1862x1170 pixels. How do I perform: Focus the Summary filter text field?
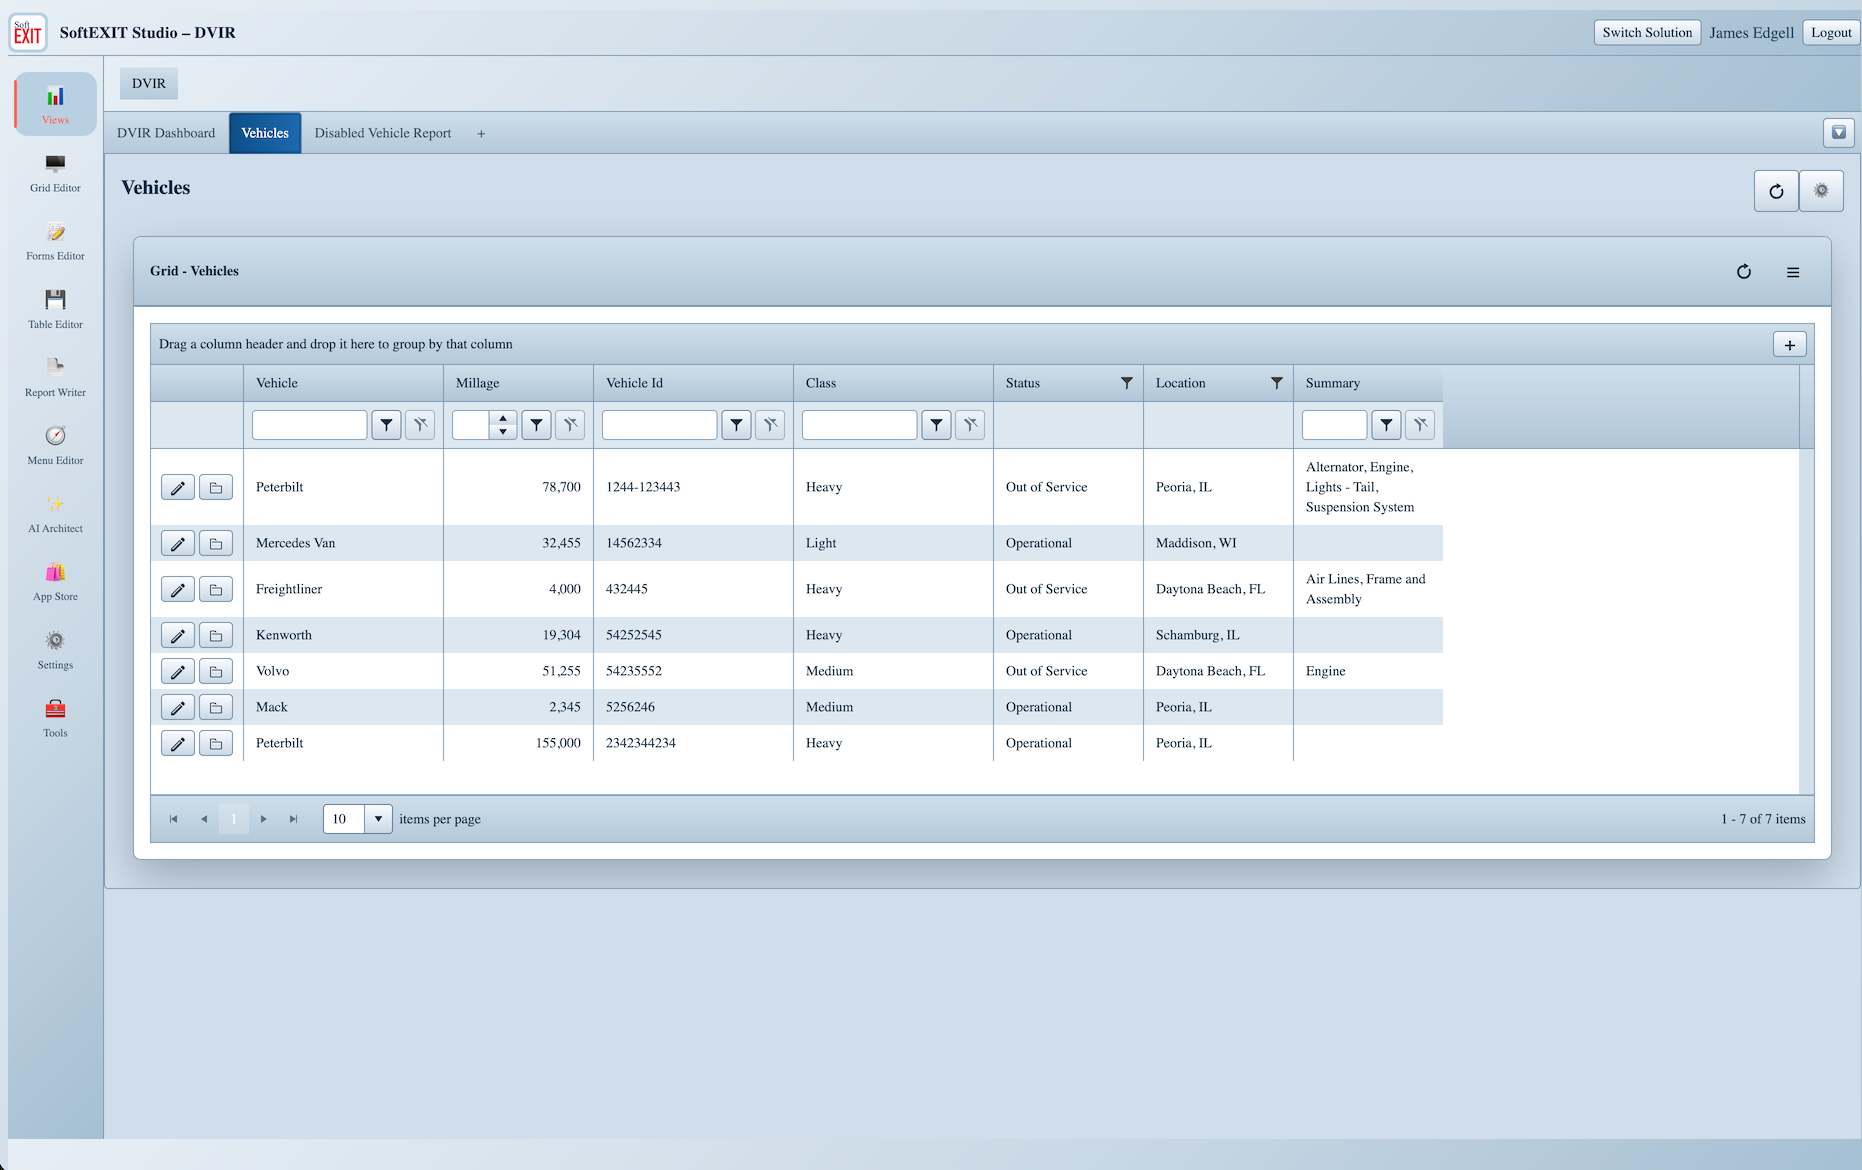click(x=1335, y=425)
